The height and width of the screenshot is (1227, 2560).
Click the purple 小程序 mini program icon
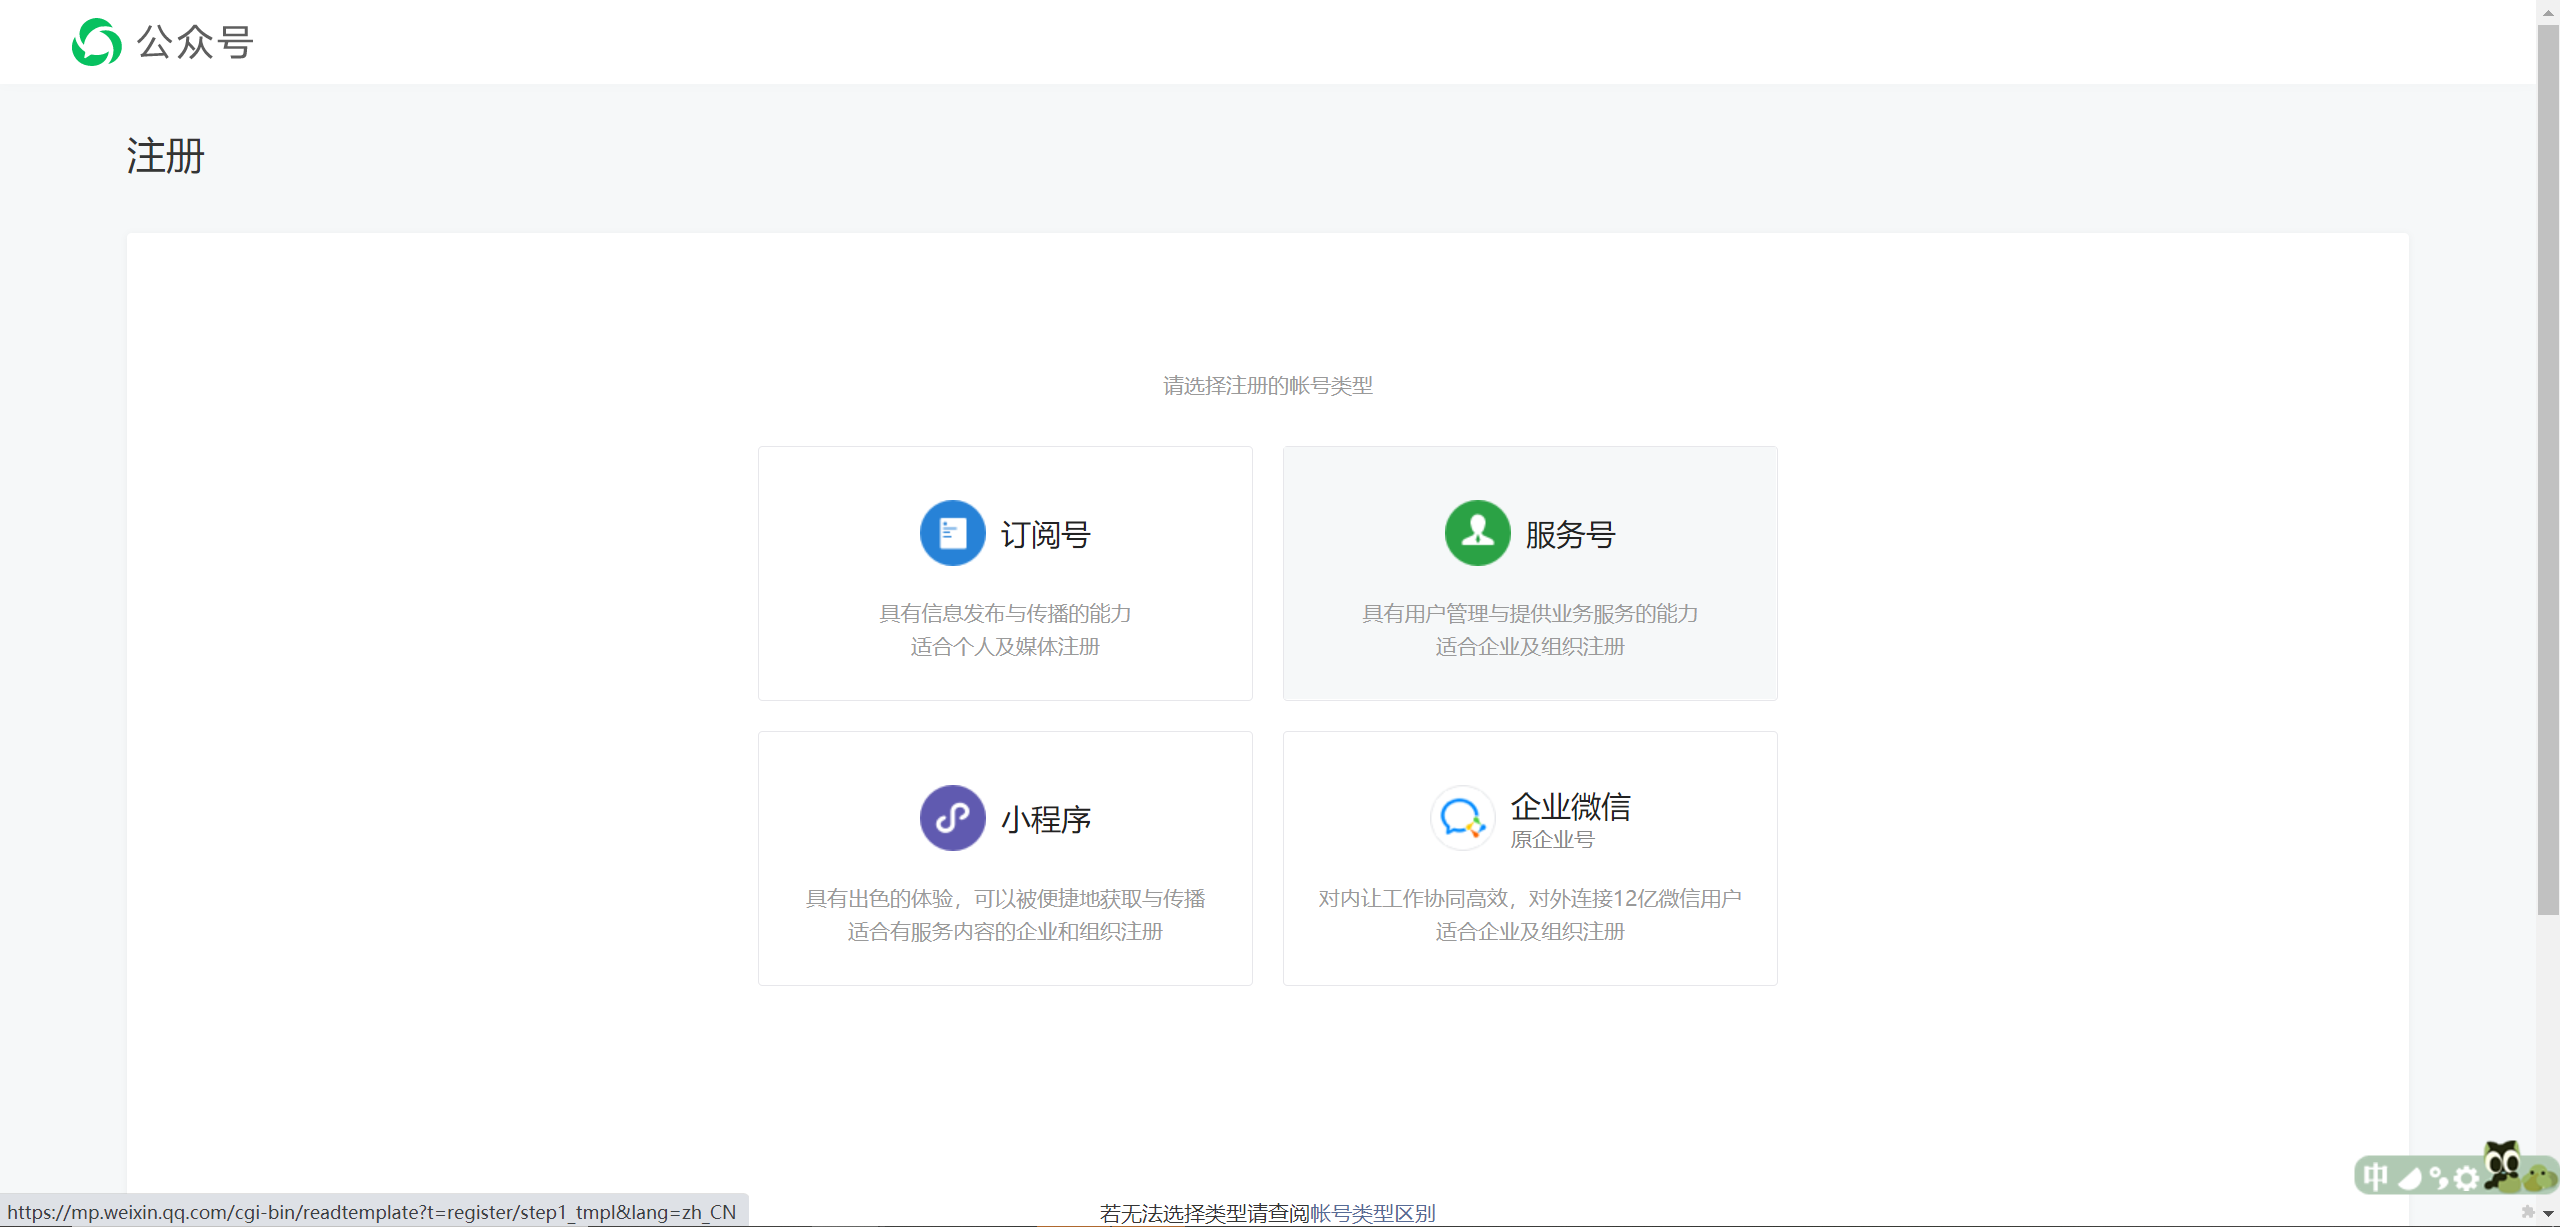[x=952, y=818]
